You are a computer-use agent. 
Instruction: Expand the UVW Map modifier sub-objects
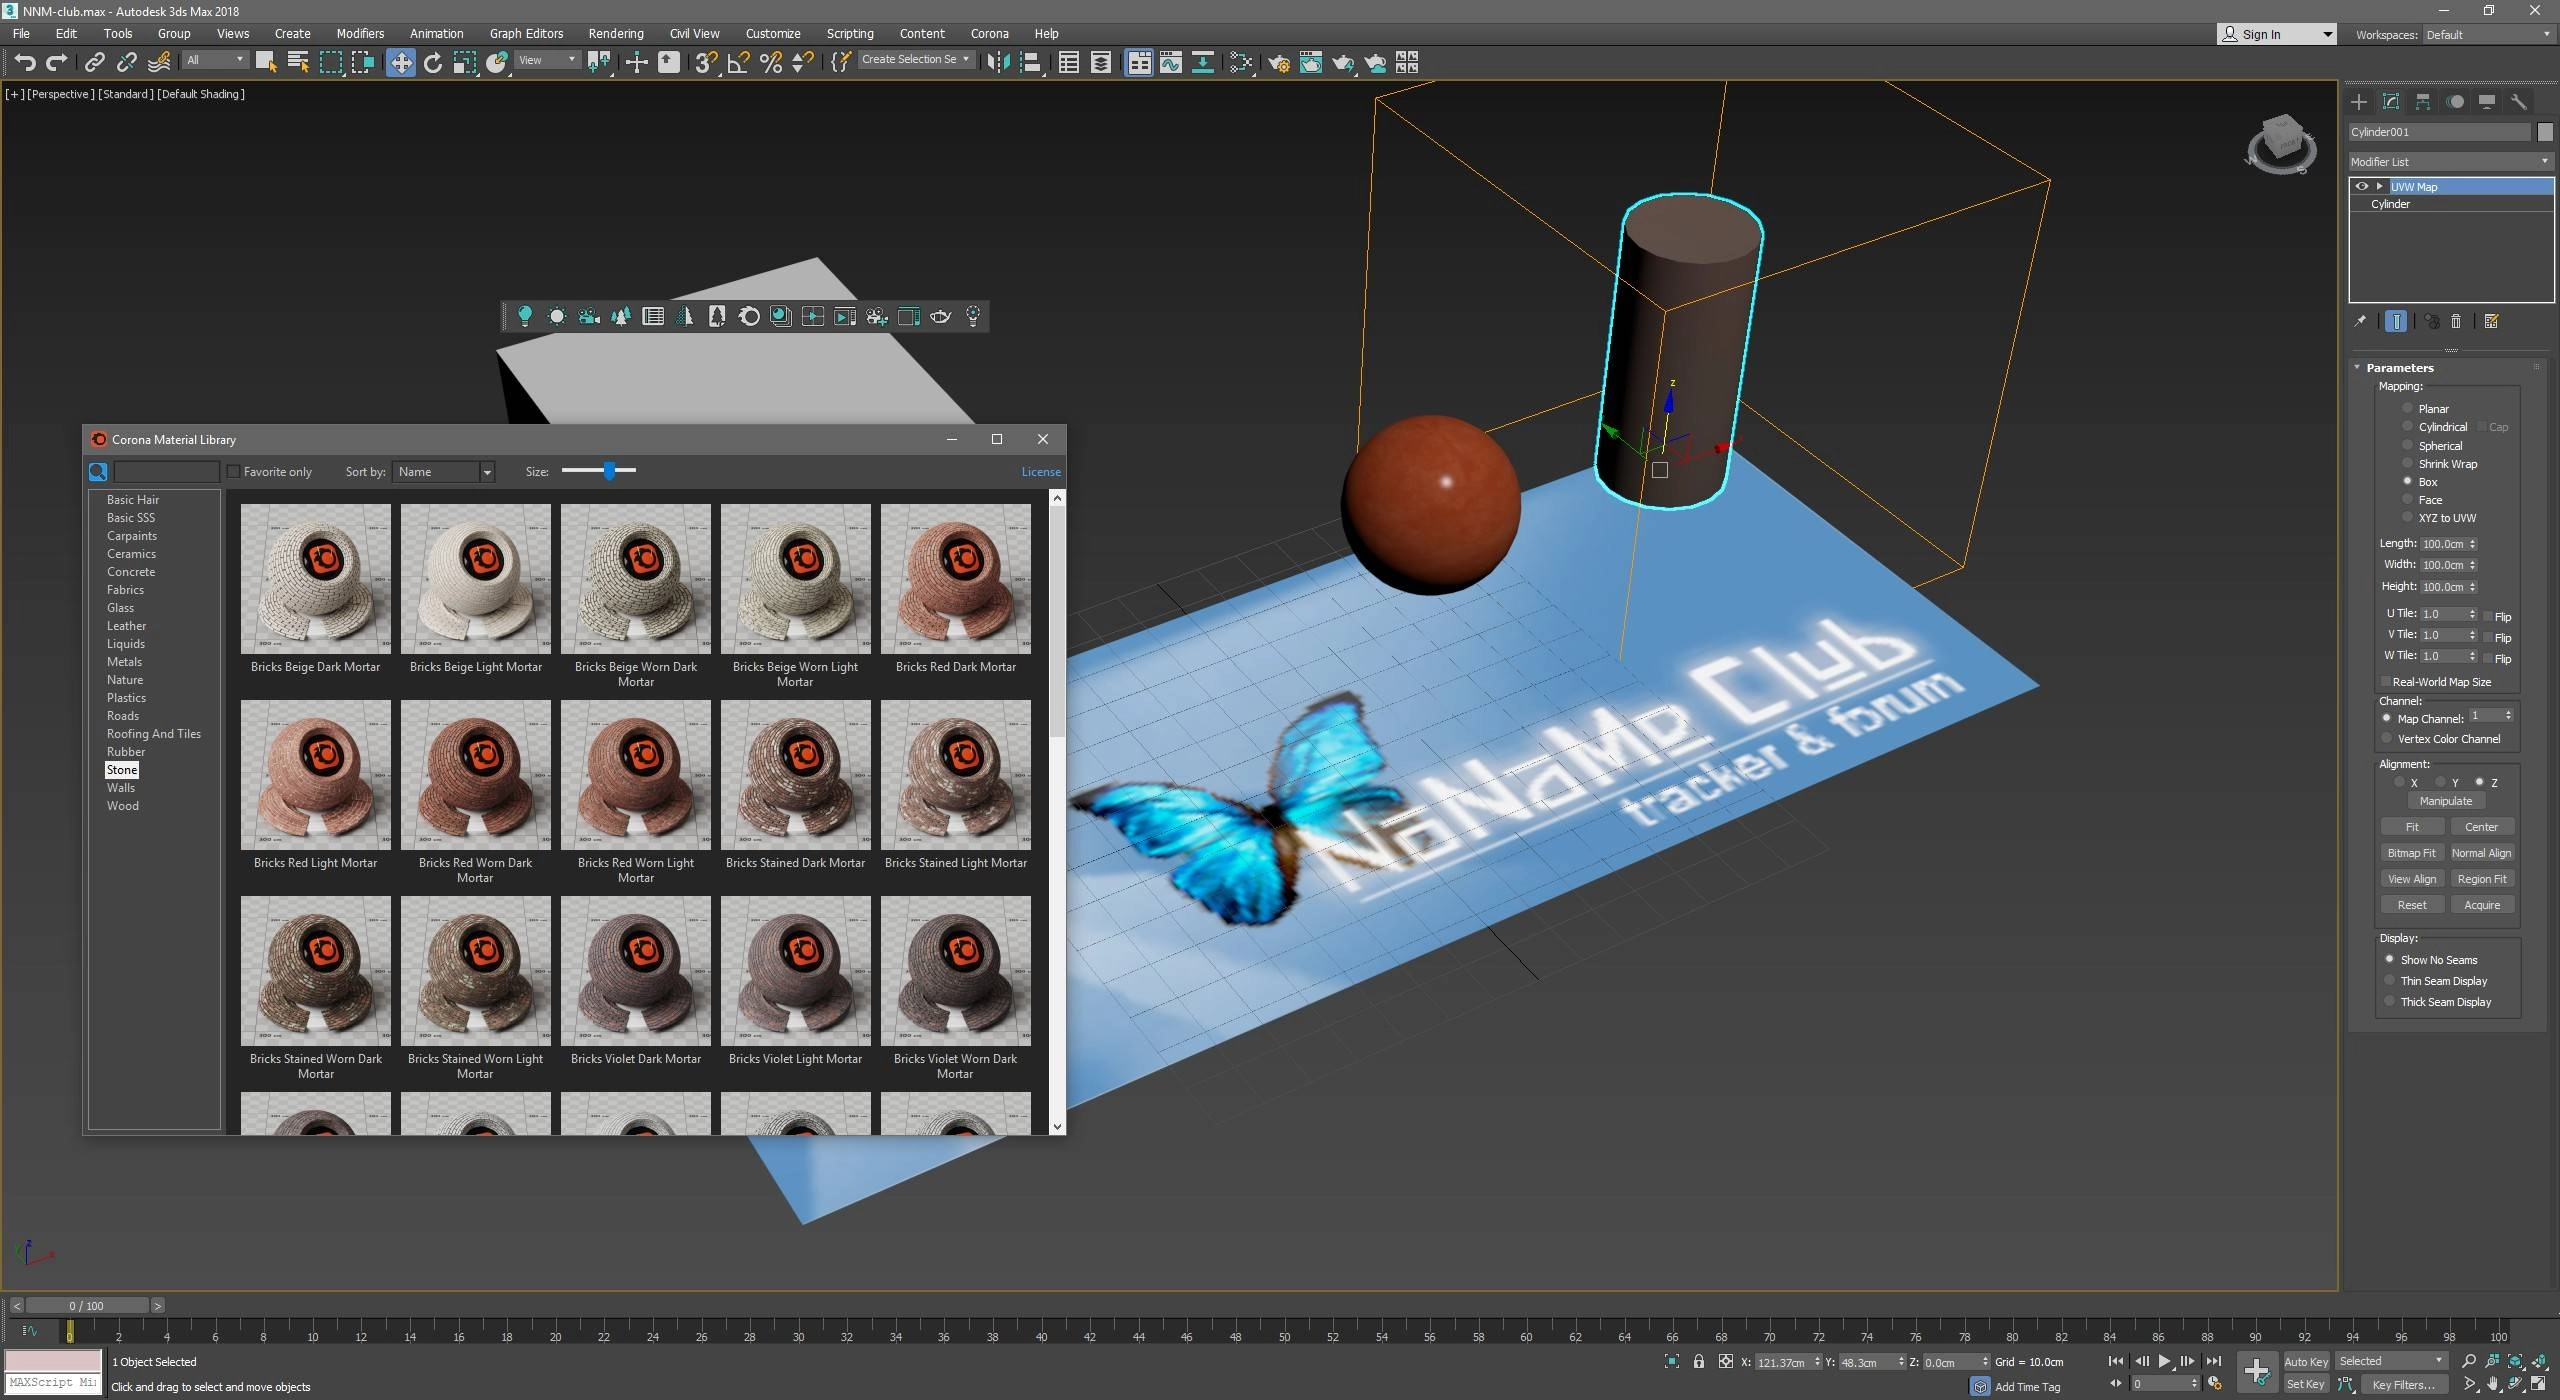pyautogui.click(x=2379, y=187)
